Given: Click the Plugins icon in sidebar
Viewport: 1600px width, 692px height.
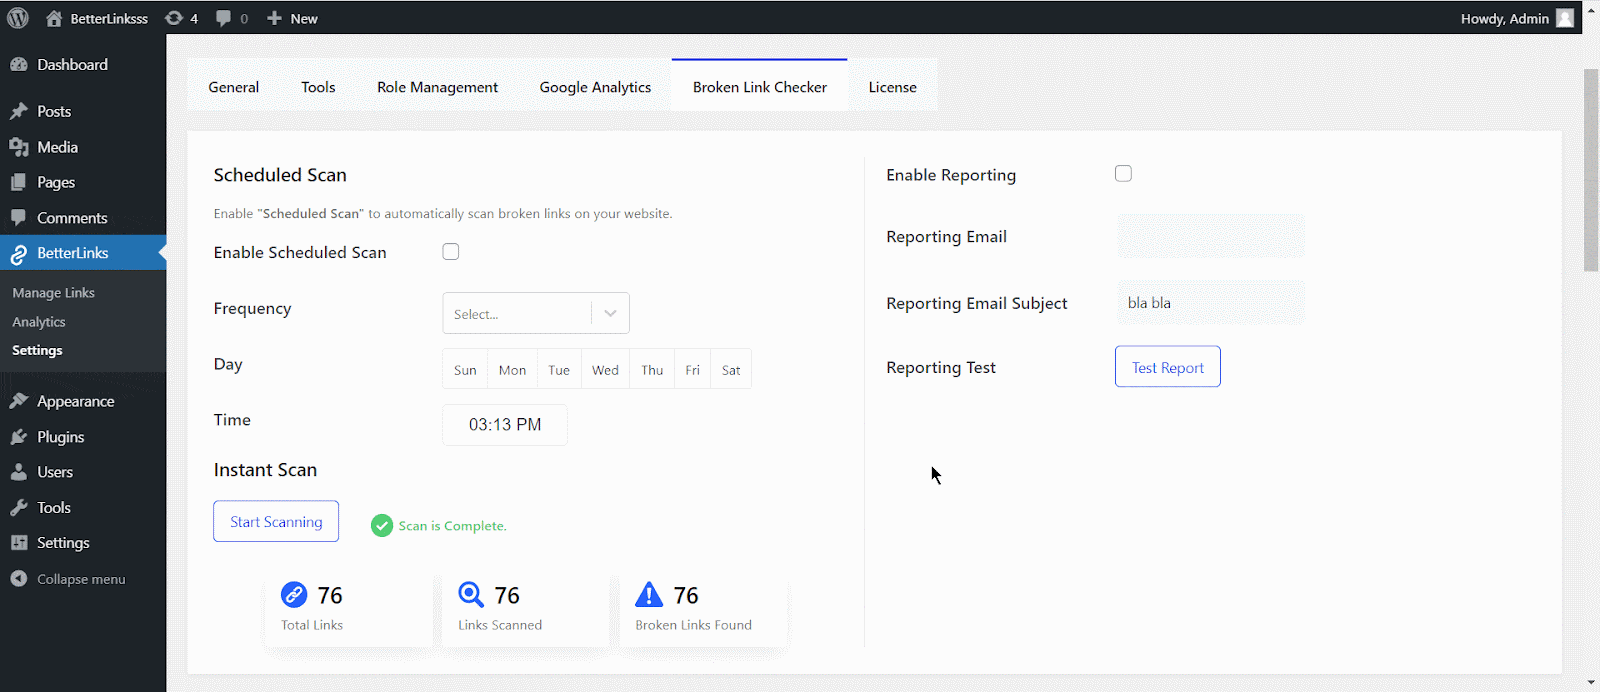Looking at the screenshot, I should (19, 437).
